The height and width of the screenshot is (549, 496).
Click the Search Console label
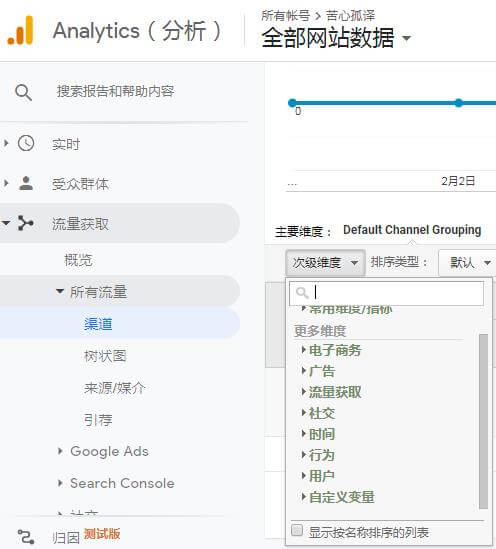click(x=122, y=483)
